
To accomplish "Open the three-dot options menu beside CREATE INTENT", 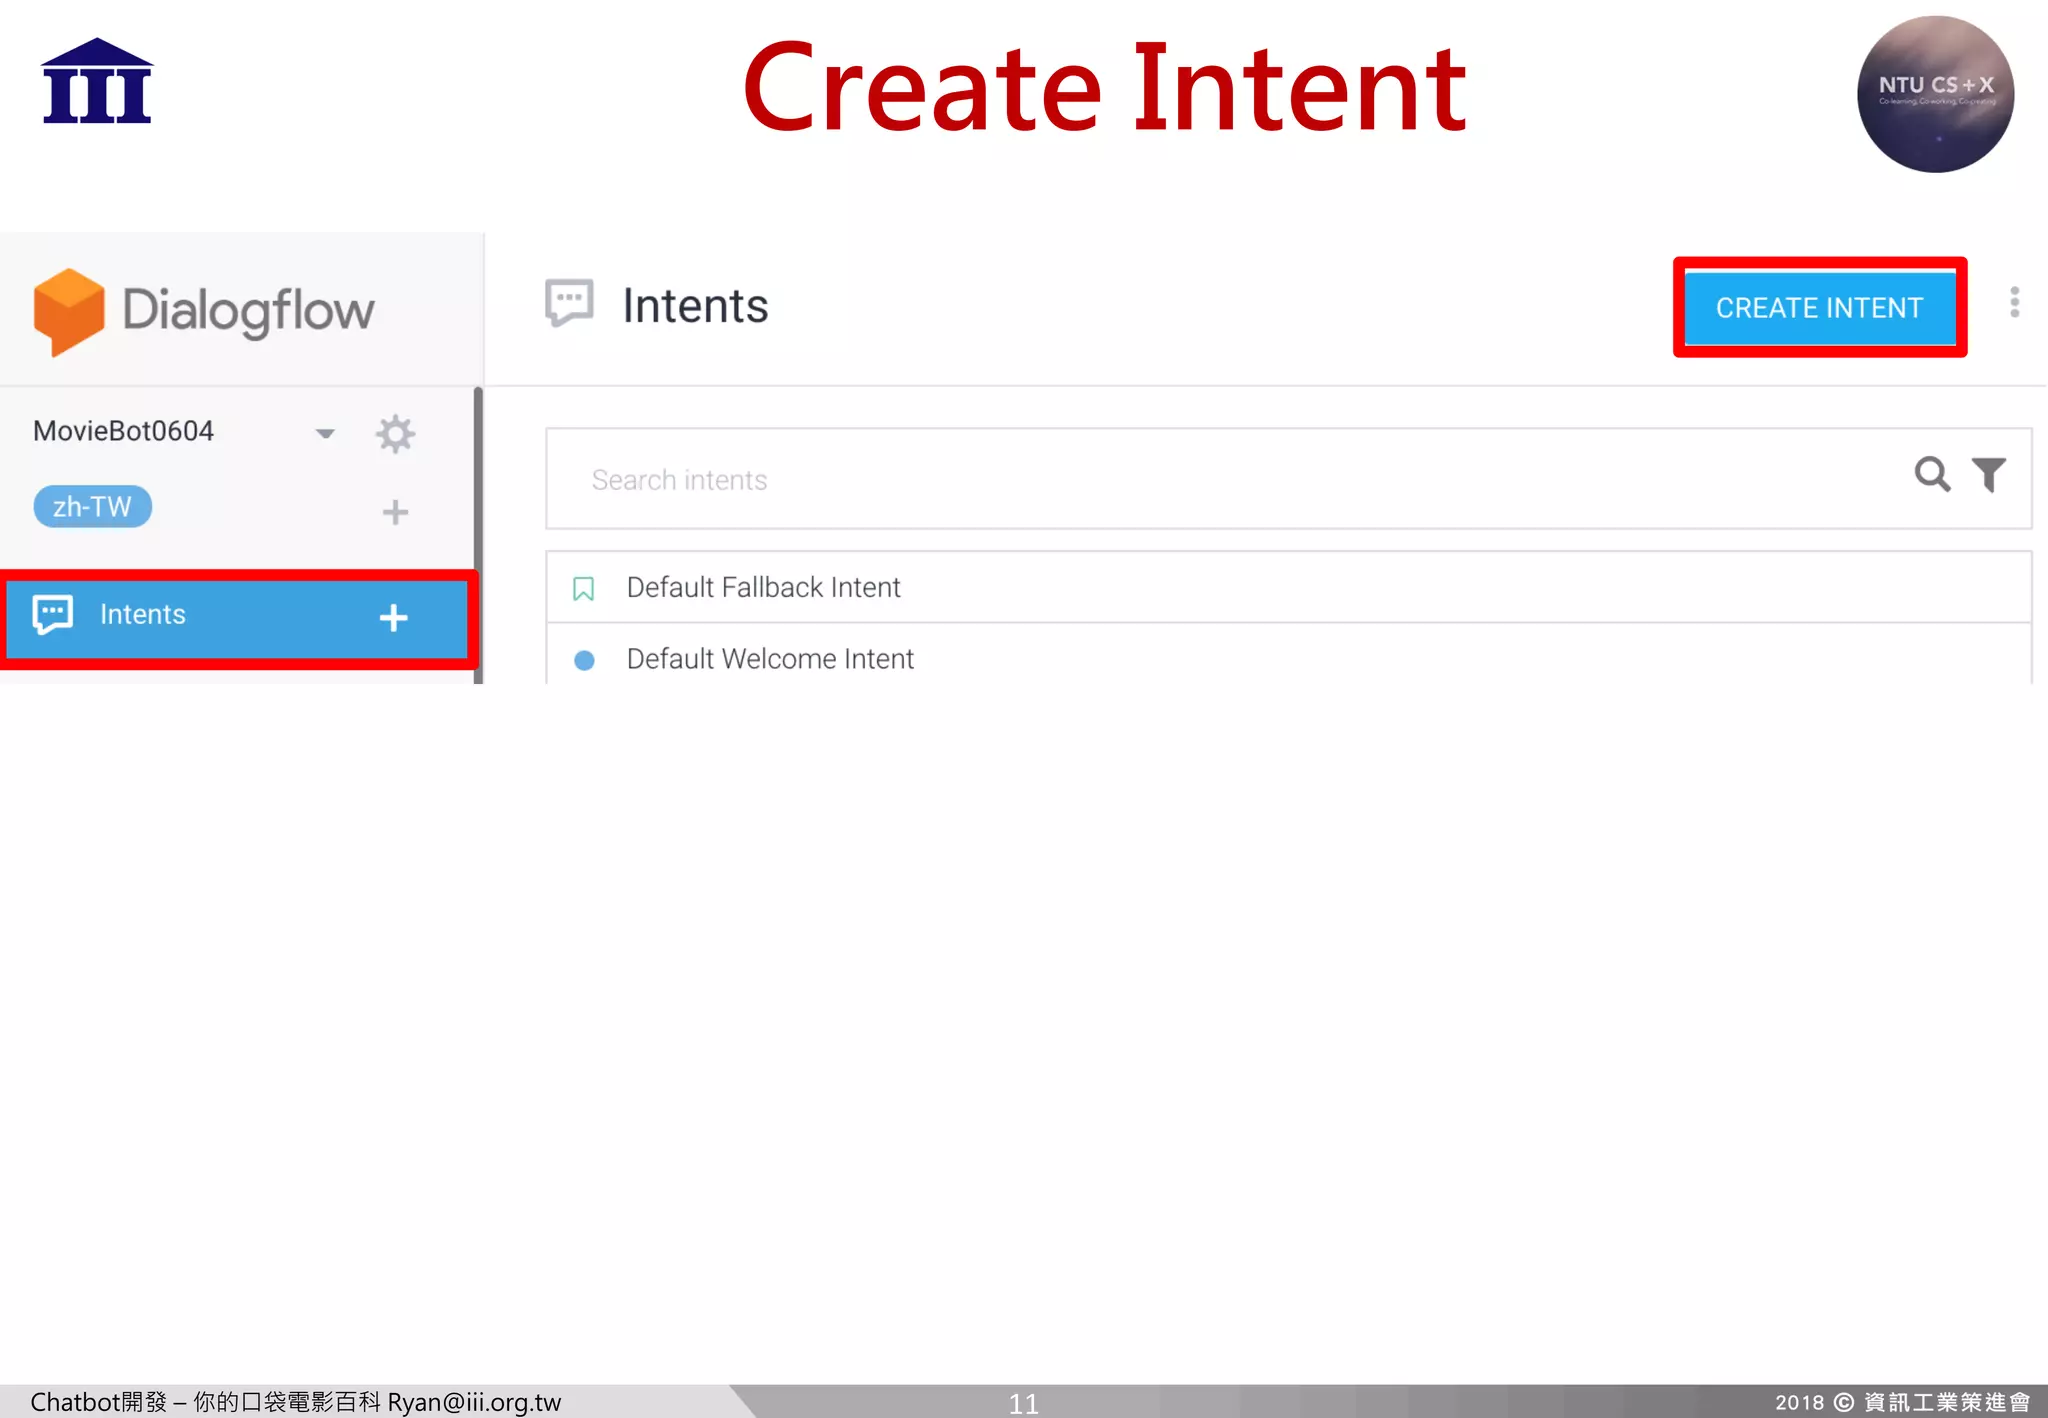I will (2014, 302).
